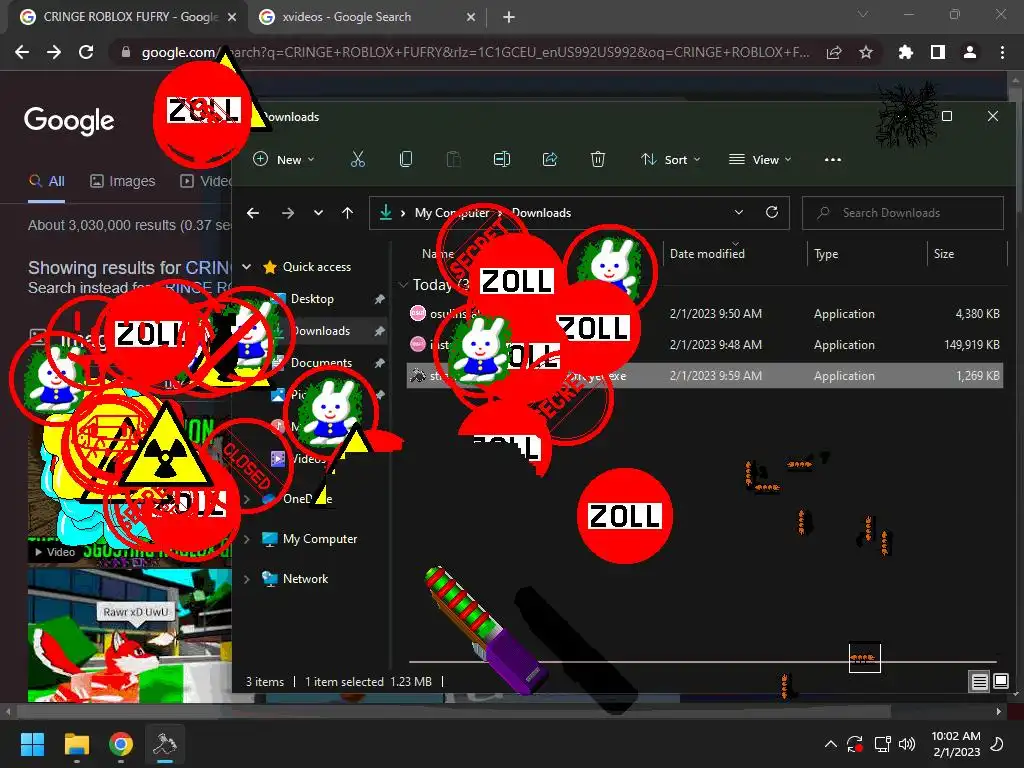Select Desktop in Quick access
This screenshot has height=768, width=1024.
[312, 298]
